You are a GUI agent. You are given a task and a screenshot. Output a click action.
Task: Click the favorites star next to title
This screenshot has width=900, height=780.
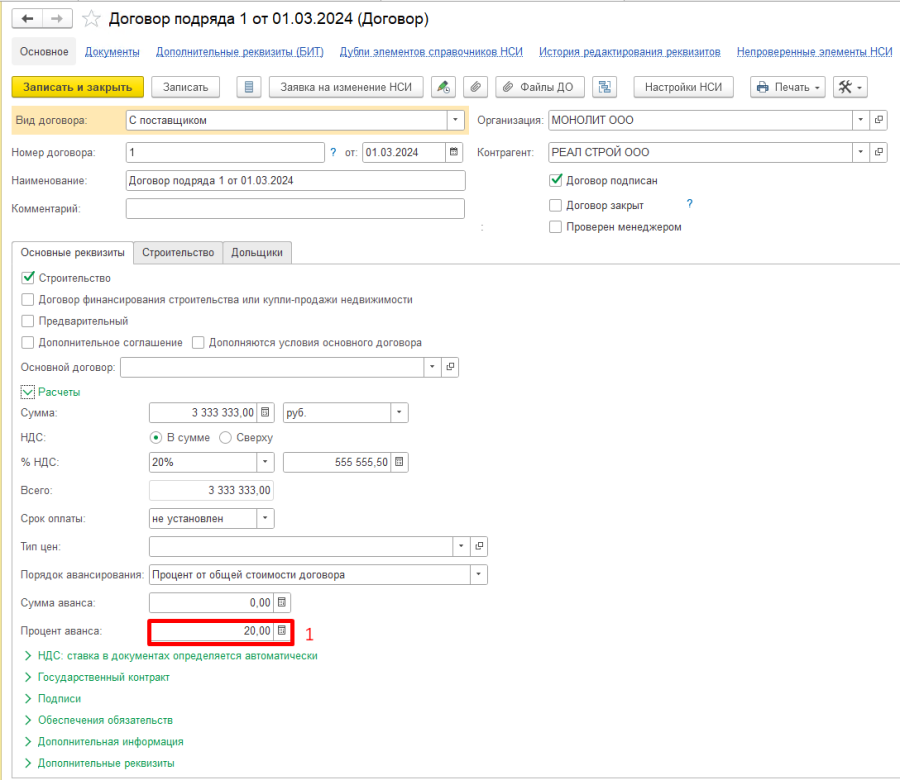tap(91, 19)
